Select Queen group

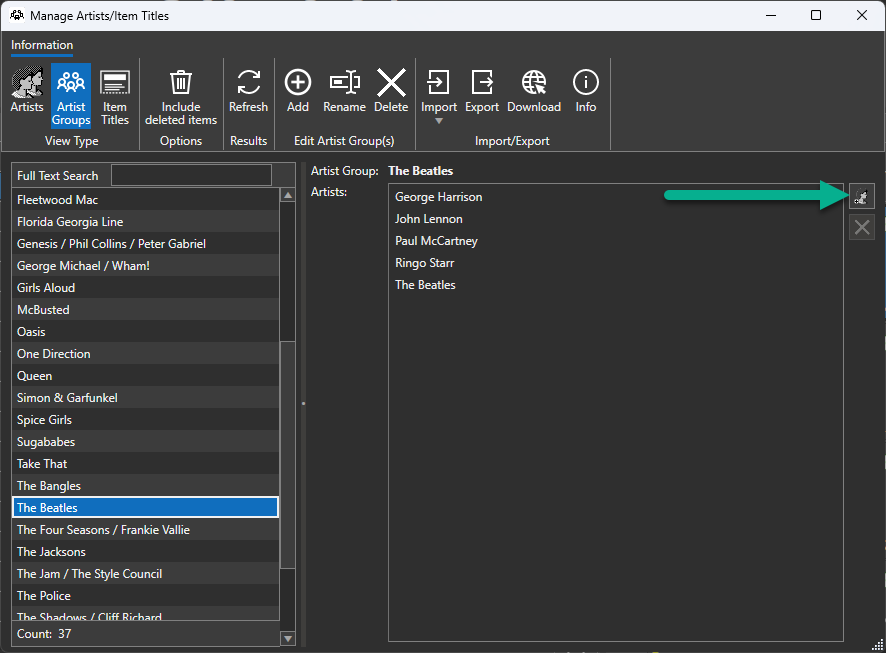coord(145,376)
